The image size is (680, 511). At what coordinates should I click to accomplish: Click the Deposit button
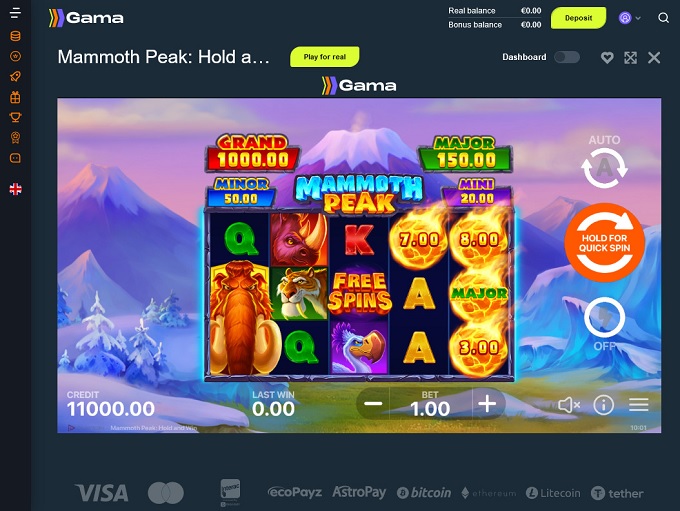579,18
